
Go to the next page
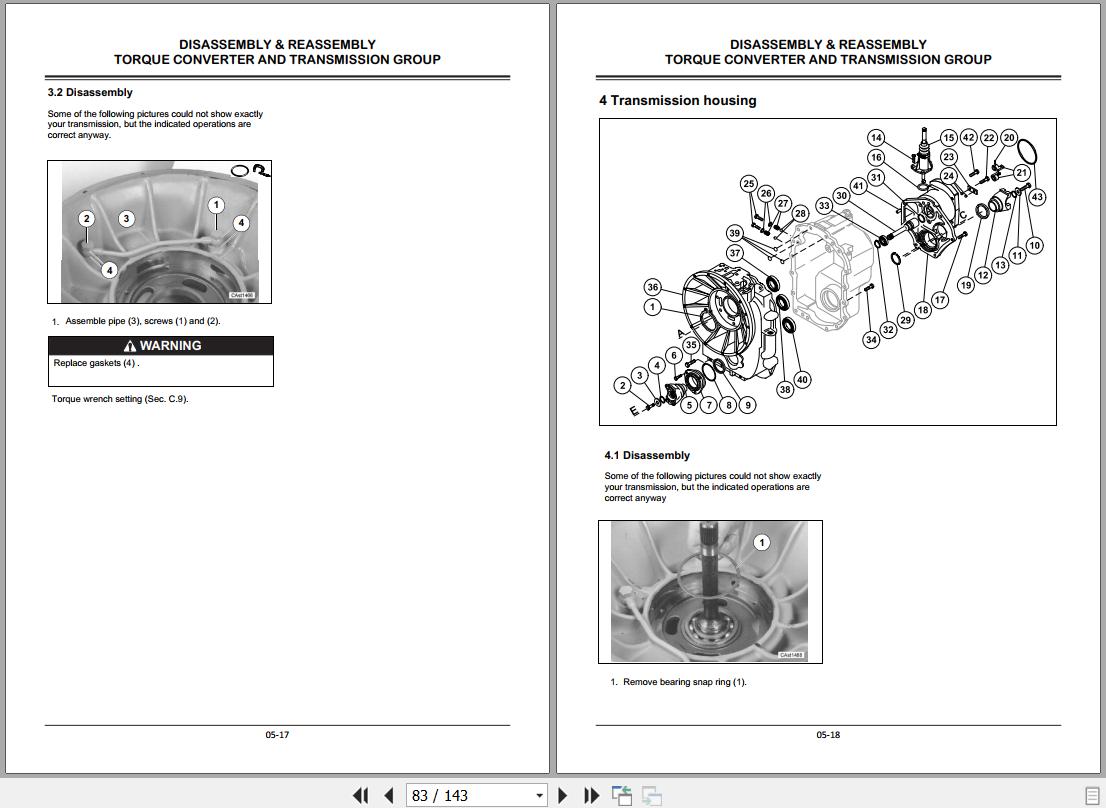point(563,795)
